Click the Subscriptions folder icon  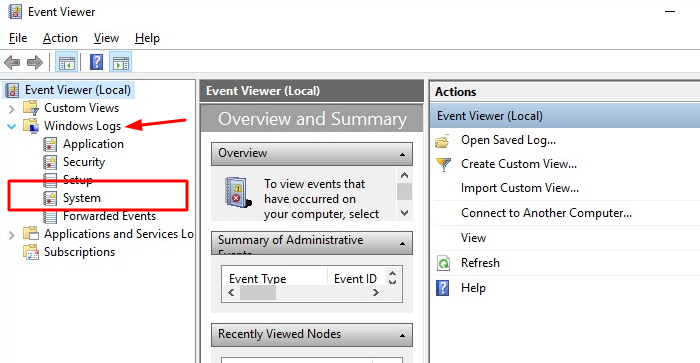(x=31, y=252)
